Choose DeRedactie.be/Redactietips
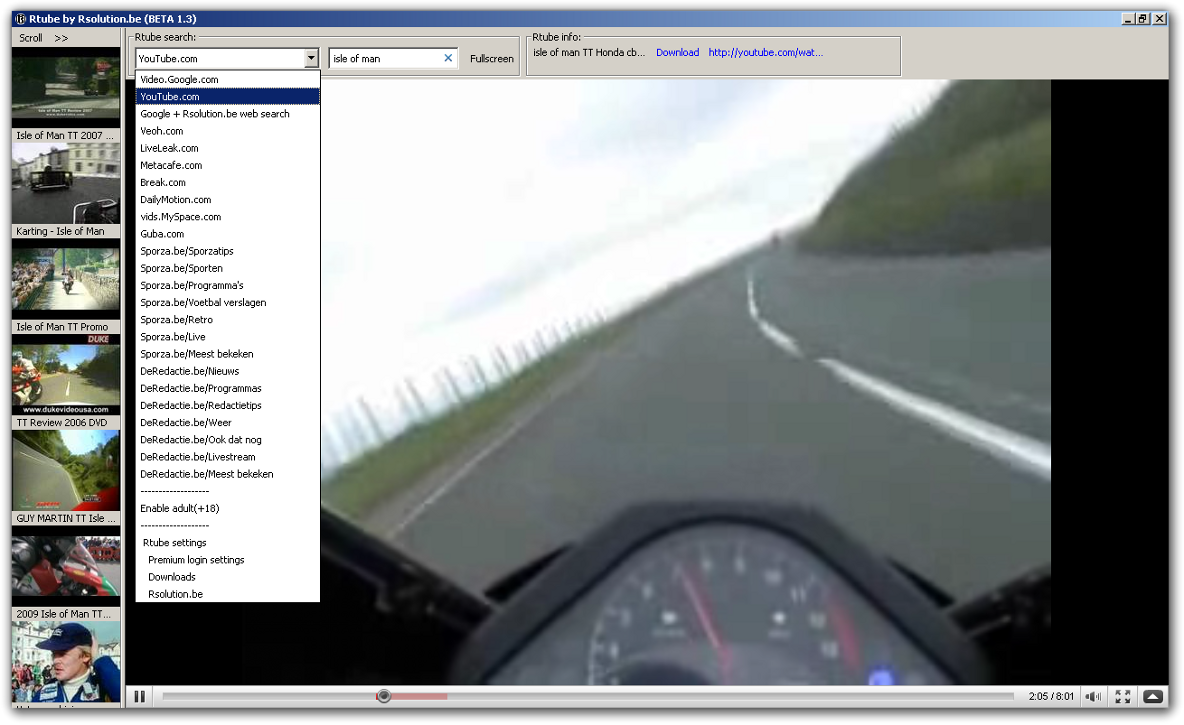The height and width of the screenshot is (725, 1184). pyautogui.click(x=227, y=406)
